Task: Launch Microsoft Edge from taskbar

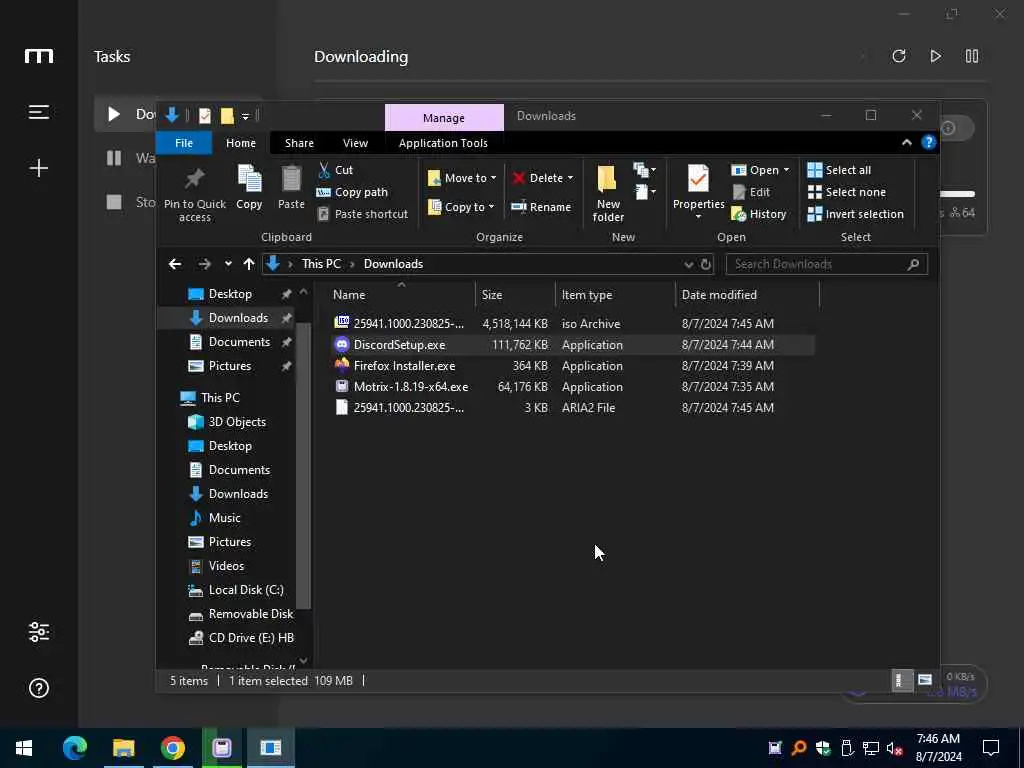Action: [x=74, y=748]
